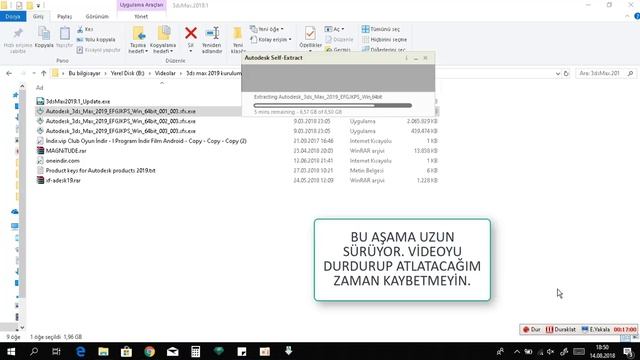Click the taskbar search magnifier icon

pos(34,351)
